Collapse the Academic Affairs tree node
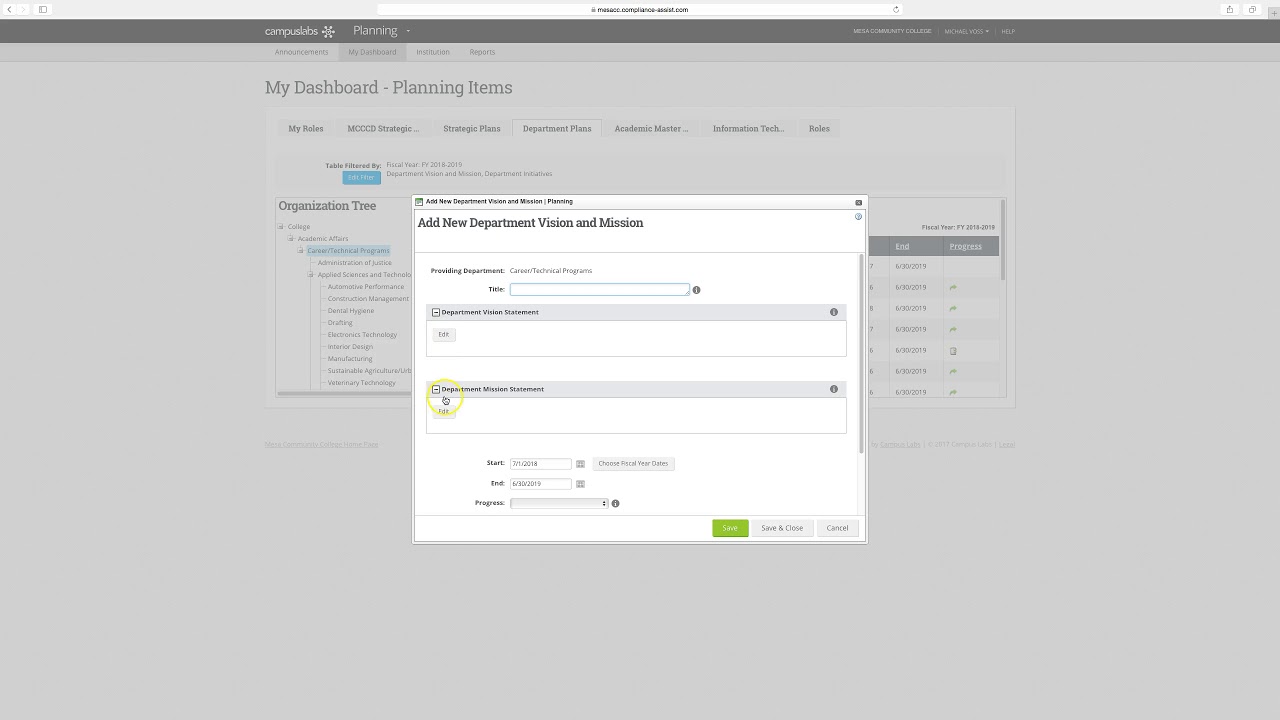This screenshot has height=720, width=1280. tap(291, 239)
